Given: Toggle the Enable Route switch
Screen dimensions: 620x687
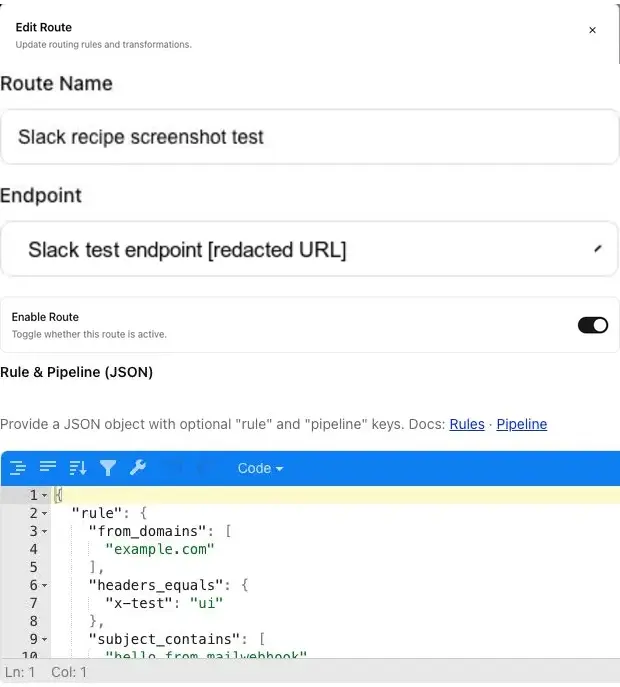Looking at the screenshot, I should pos(593,325).
